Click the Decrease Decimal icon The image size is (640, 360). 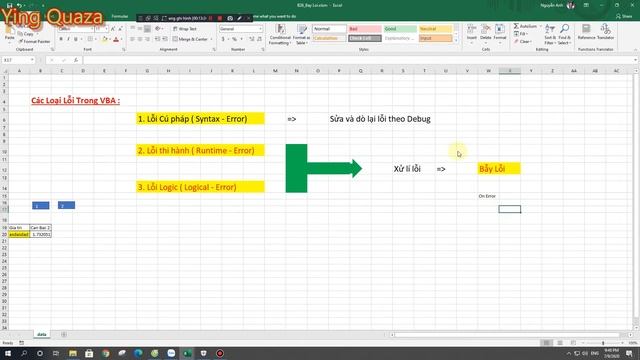[260, 39]
